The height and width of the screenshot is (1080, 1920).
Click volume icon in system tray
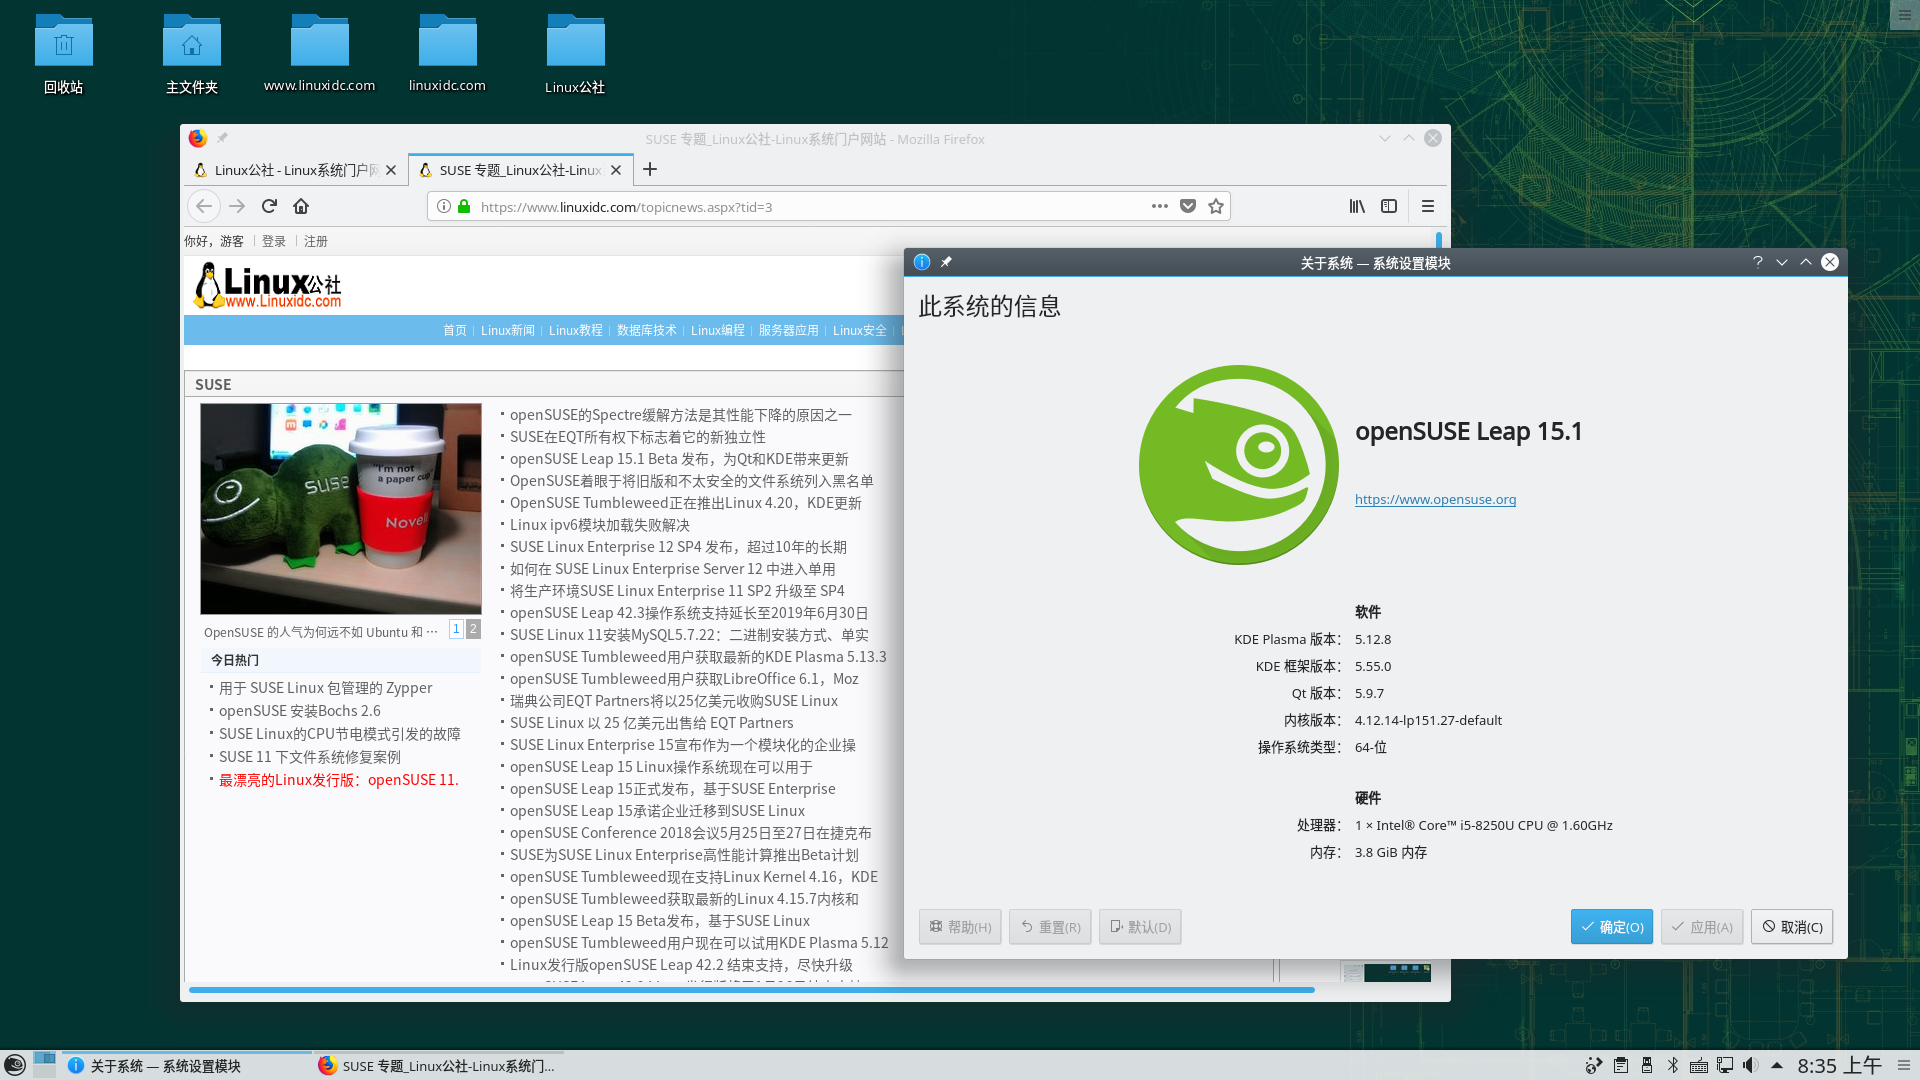click(1750, 1065)
